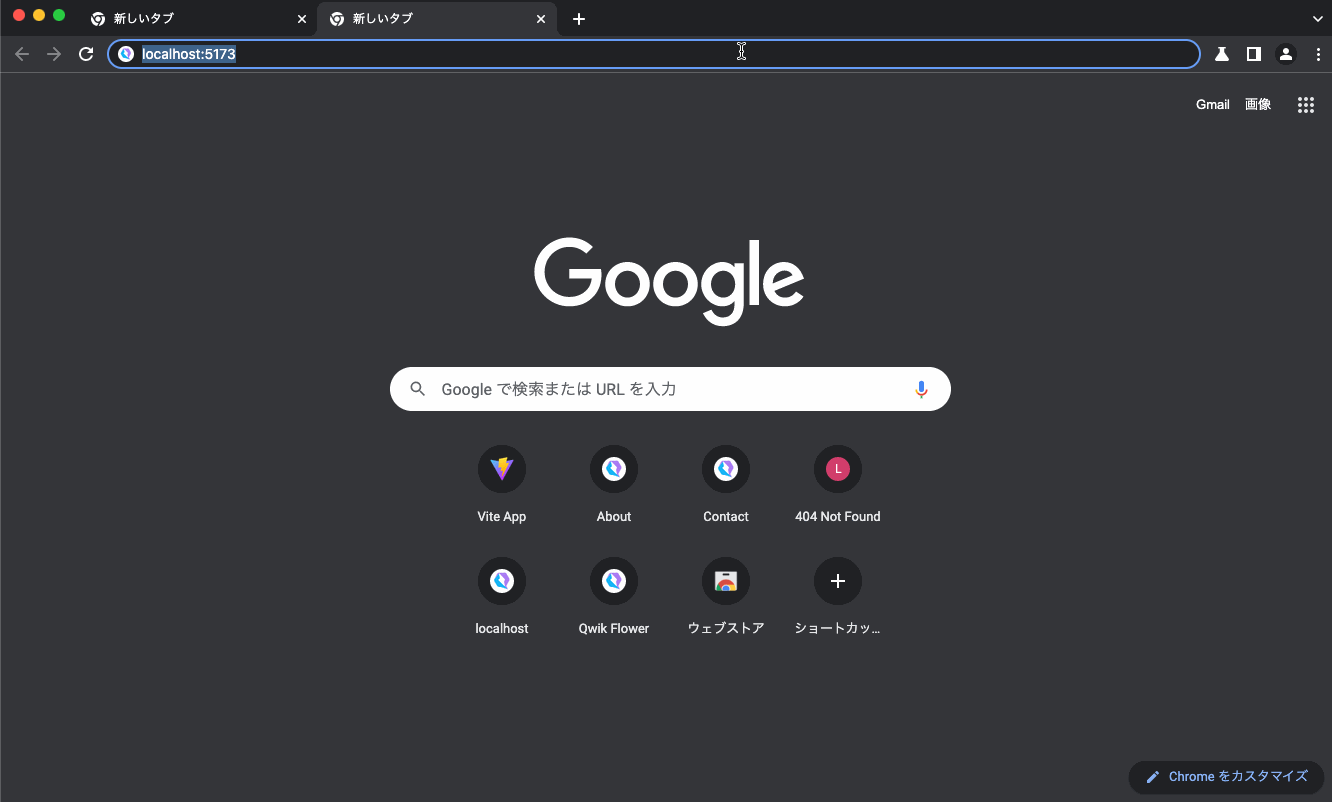This screenshot has height=802, width=1332.
Task: Open the Vite App shortcut
Action: [x=502, y=487]
